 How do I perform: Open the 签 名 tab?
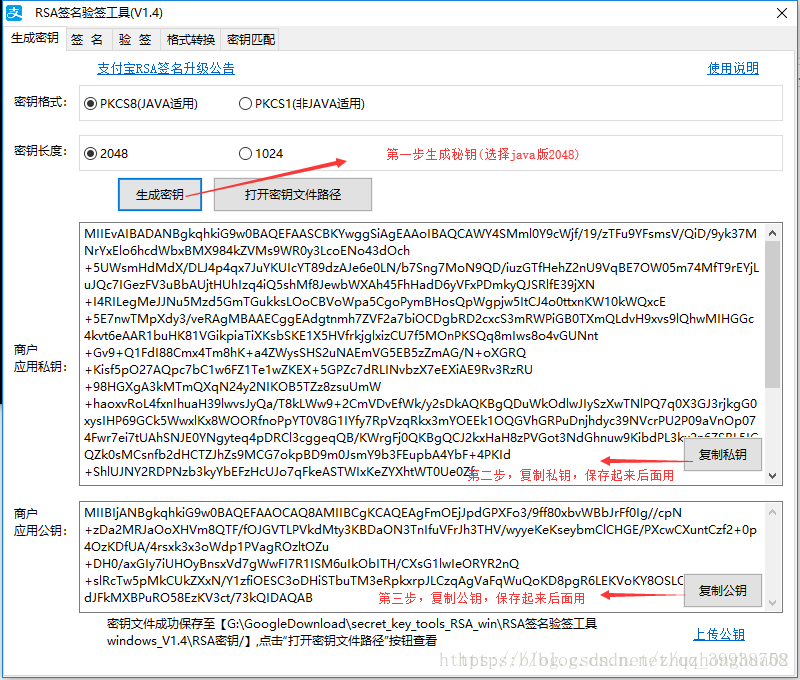point(87,40)
